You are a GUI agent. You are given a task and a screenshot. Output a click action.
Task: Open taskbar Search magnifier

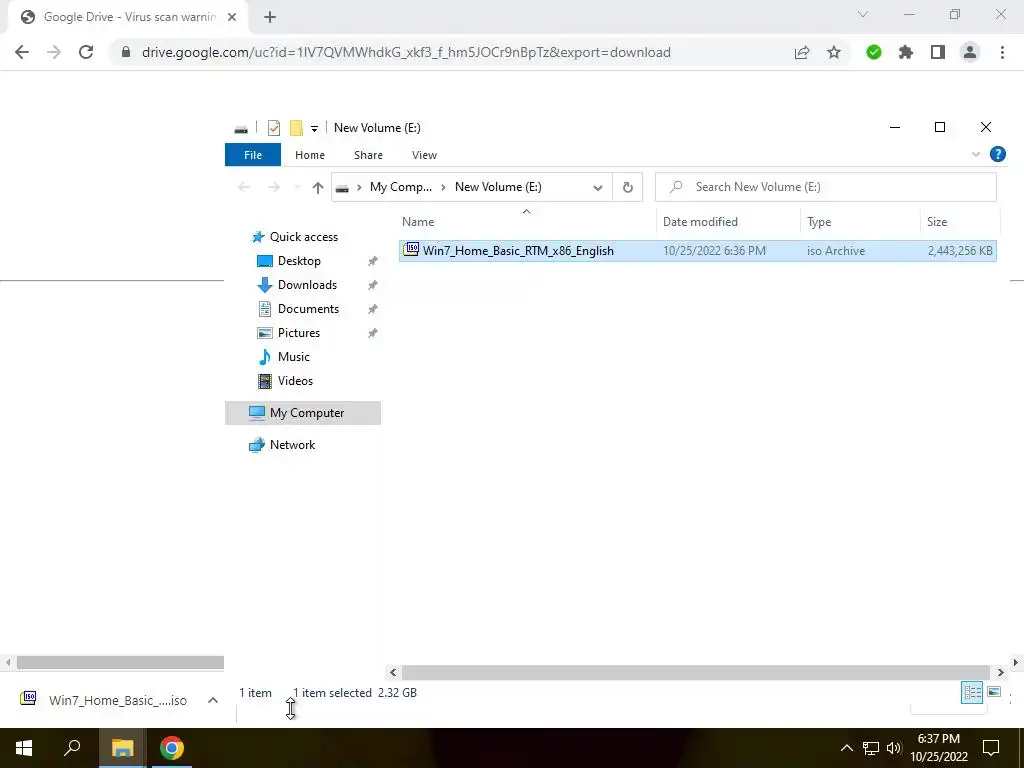click(x=72, y=747)
